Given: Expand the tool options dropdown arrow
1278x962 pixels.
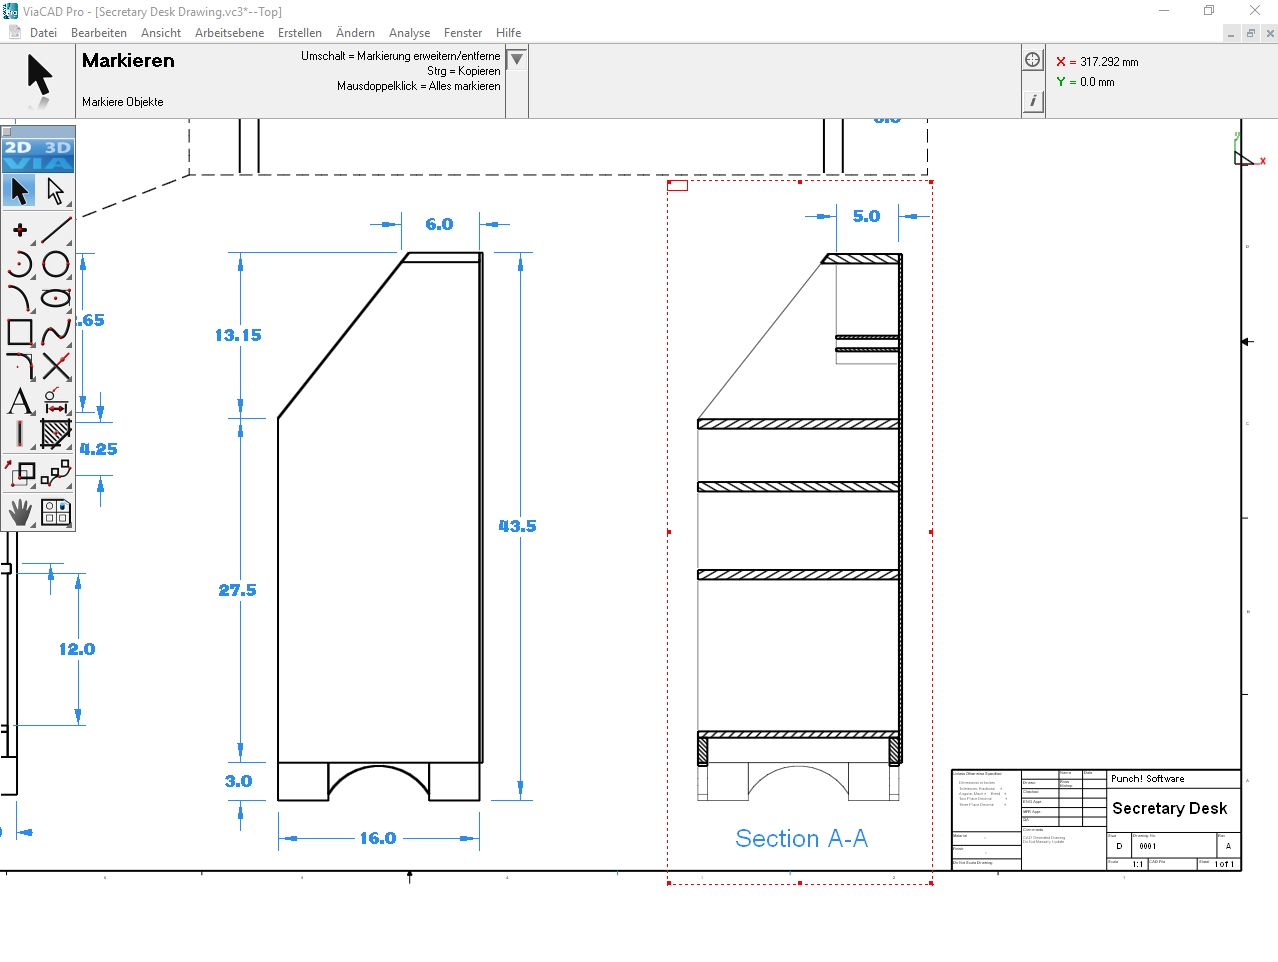Looking at the screenshot, I should click(x=516, y=58).
